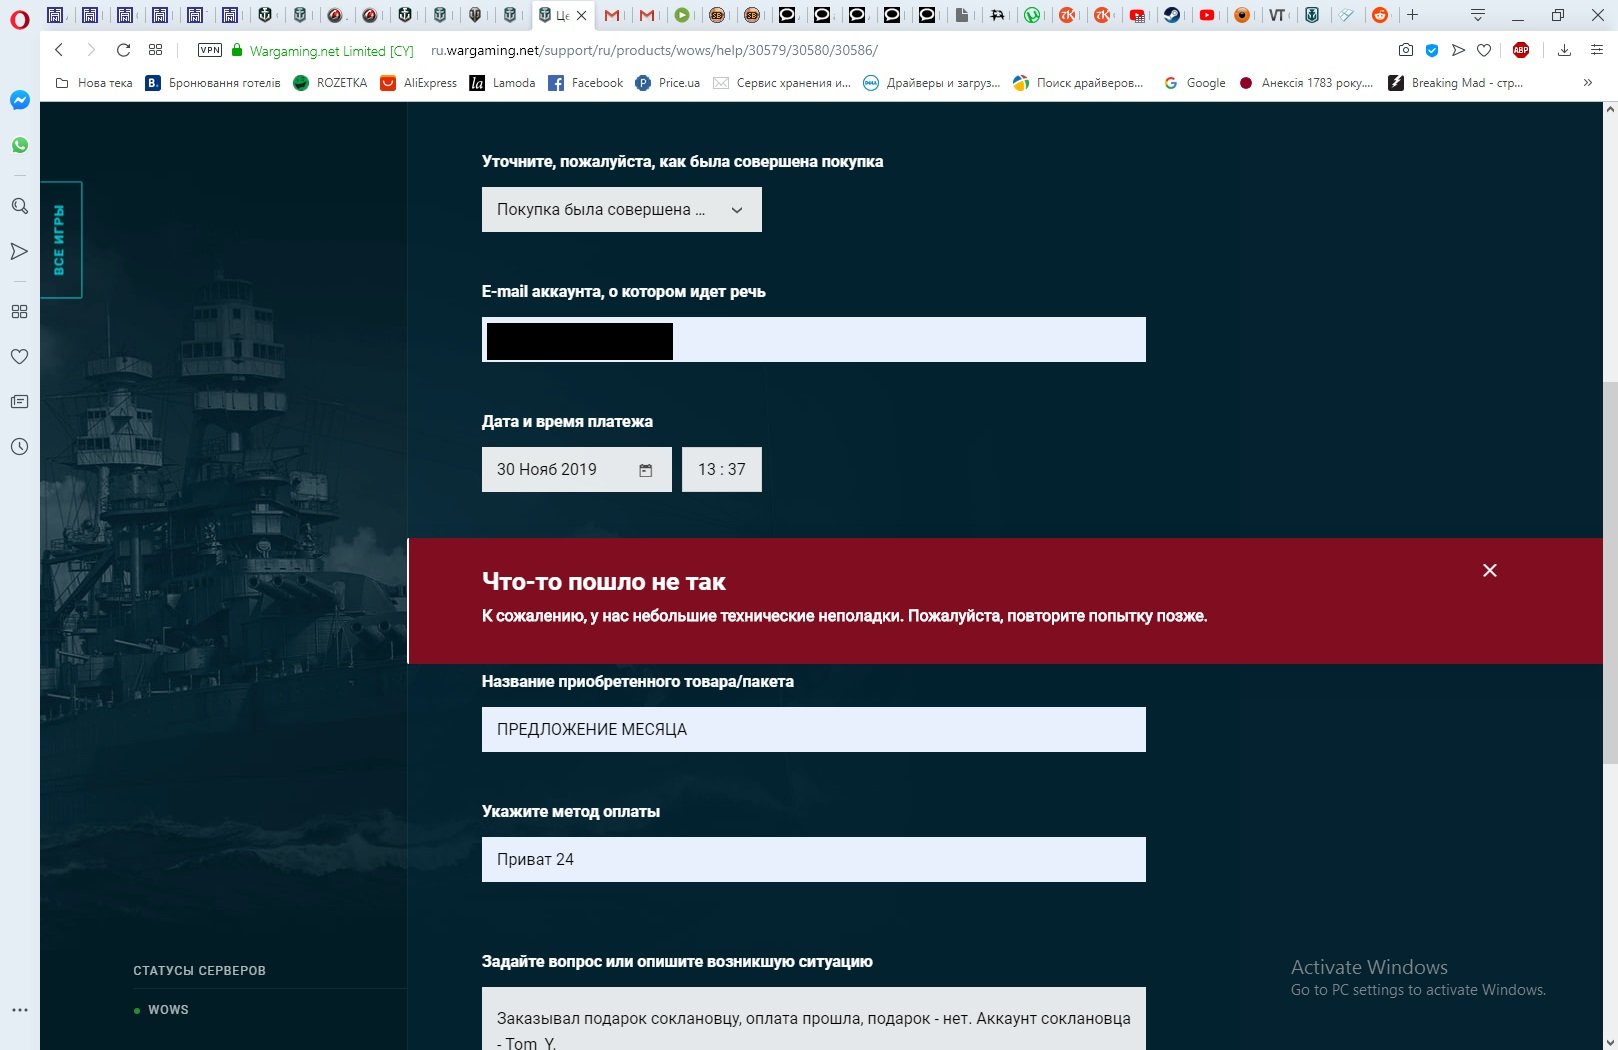The image size is (1618, 1050).
Task: Open Speed Dial from the sidebar
Action: 19,311
